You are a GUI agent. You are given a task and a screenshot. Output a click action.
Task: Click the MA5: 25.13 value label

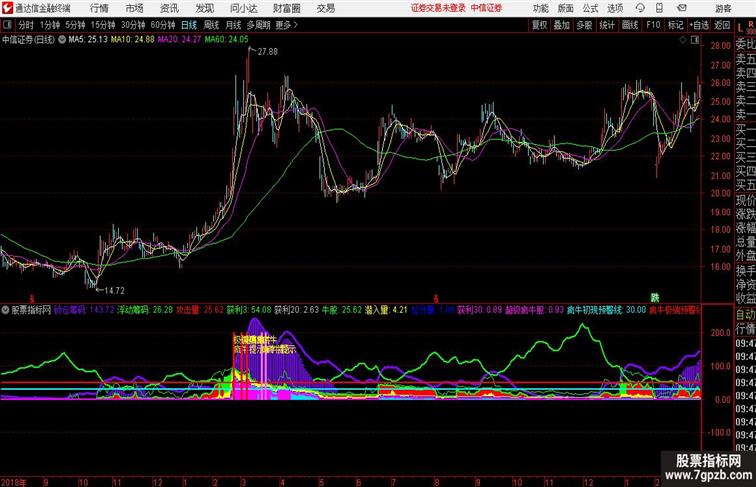(88, 40)
